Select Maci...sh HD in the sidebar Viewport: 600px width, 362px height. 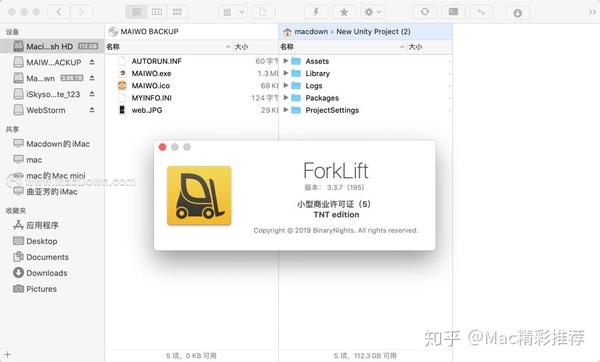52,46
